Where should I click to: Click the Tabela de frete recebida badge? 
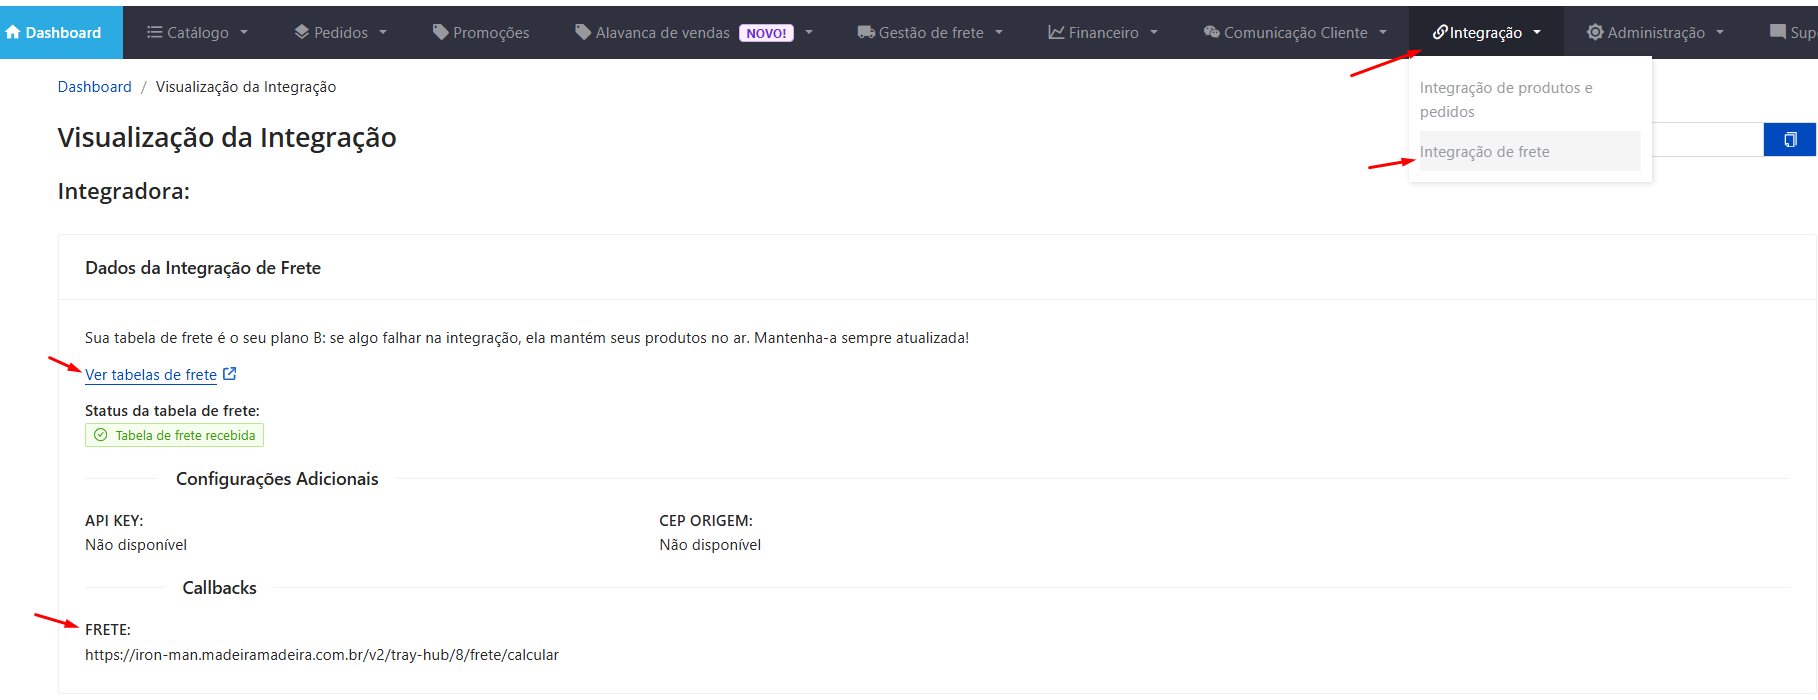click(x=175, y=435)
